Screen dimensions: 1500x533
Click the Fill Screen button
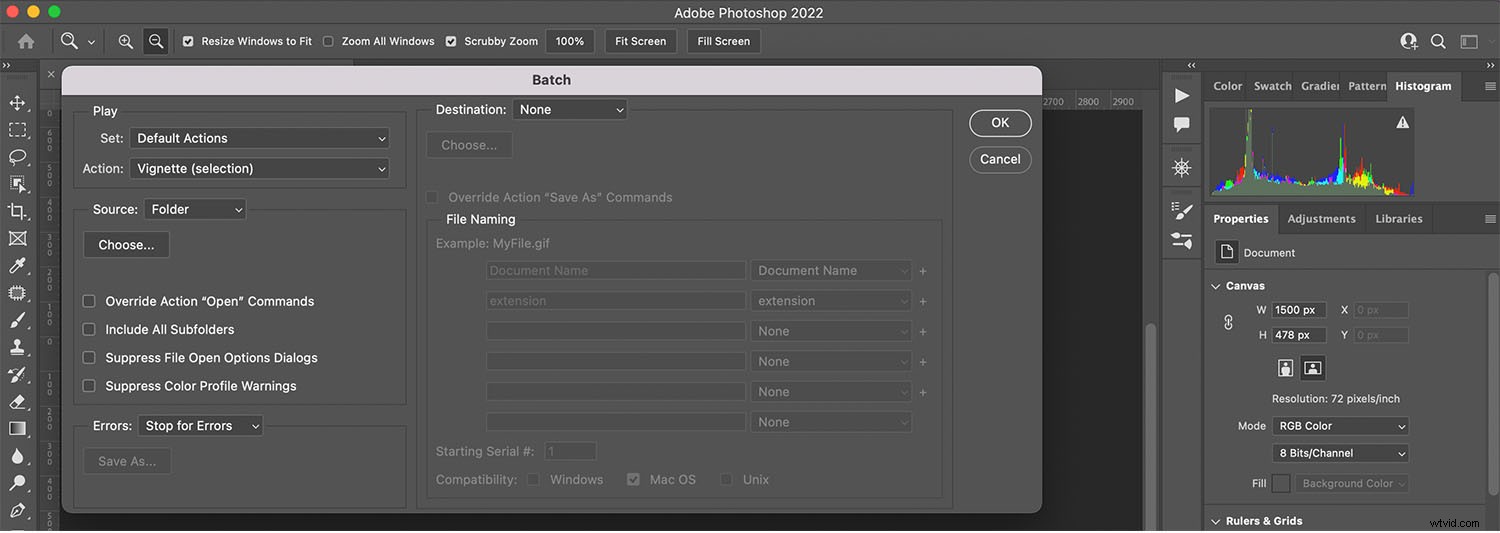(724, 41)
